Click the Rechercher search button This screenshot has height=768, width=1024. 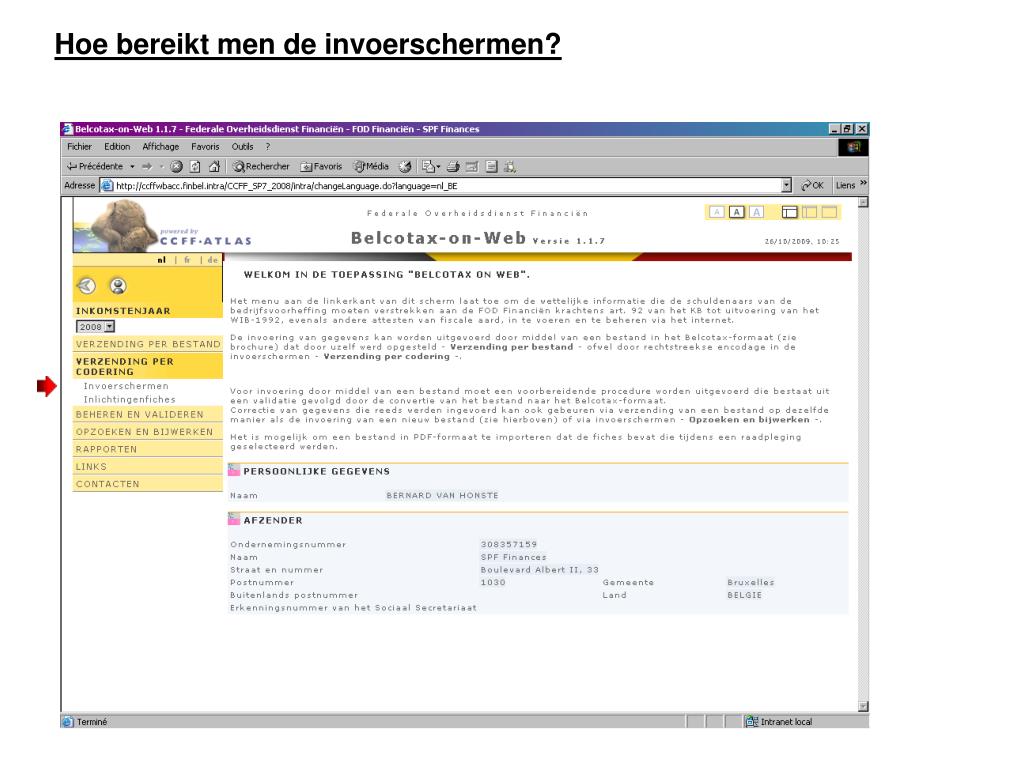tap(261, 167)
